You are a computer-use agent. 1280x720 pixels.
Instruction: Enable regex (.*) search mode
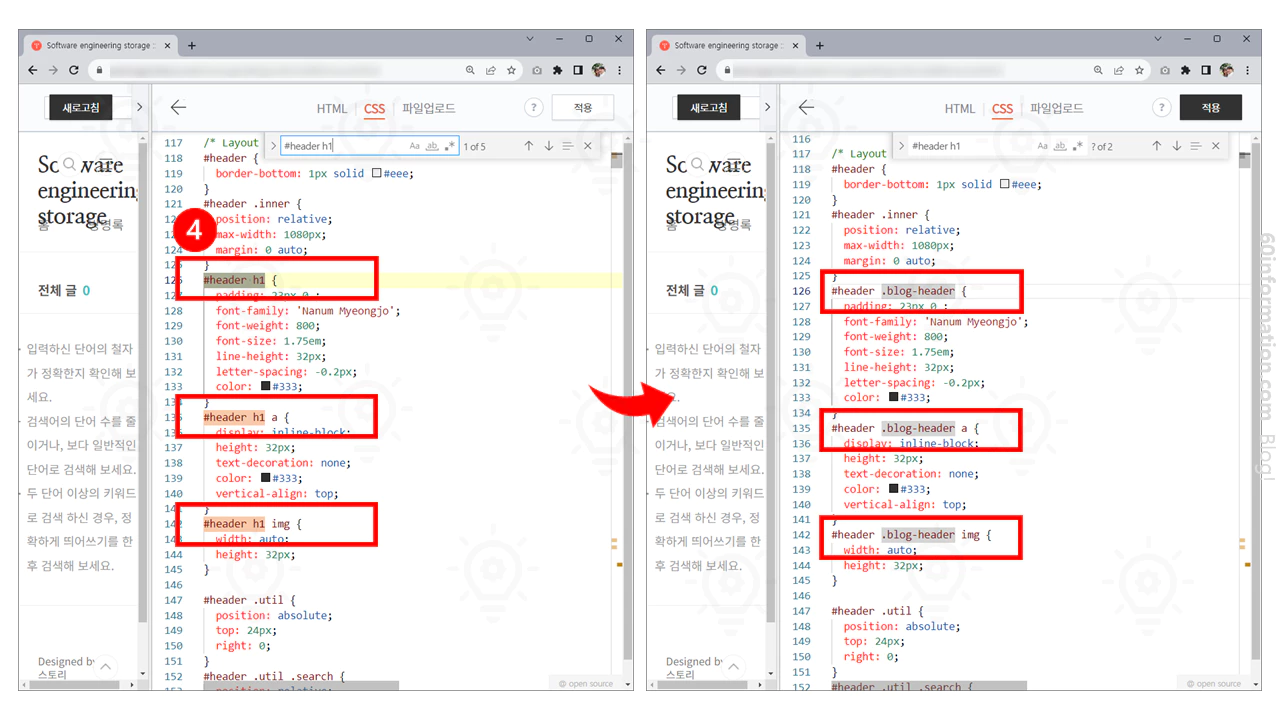click(x=448, y=145)
